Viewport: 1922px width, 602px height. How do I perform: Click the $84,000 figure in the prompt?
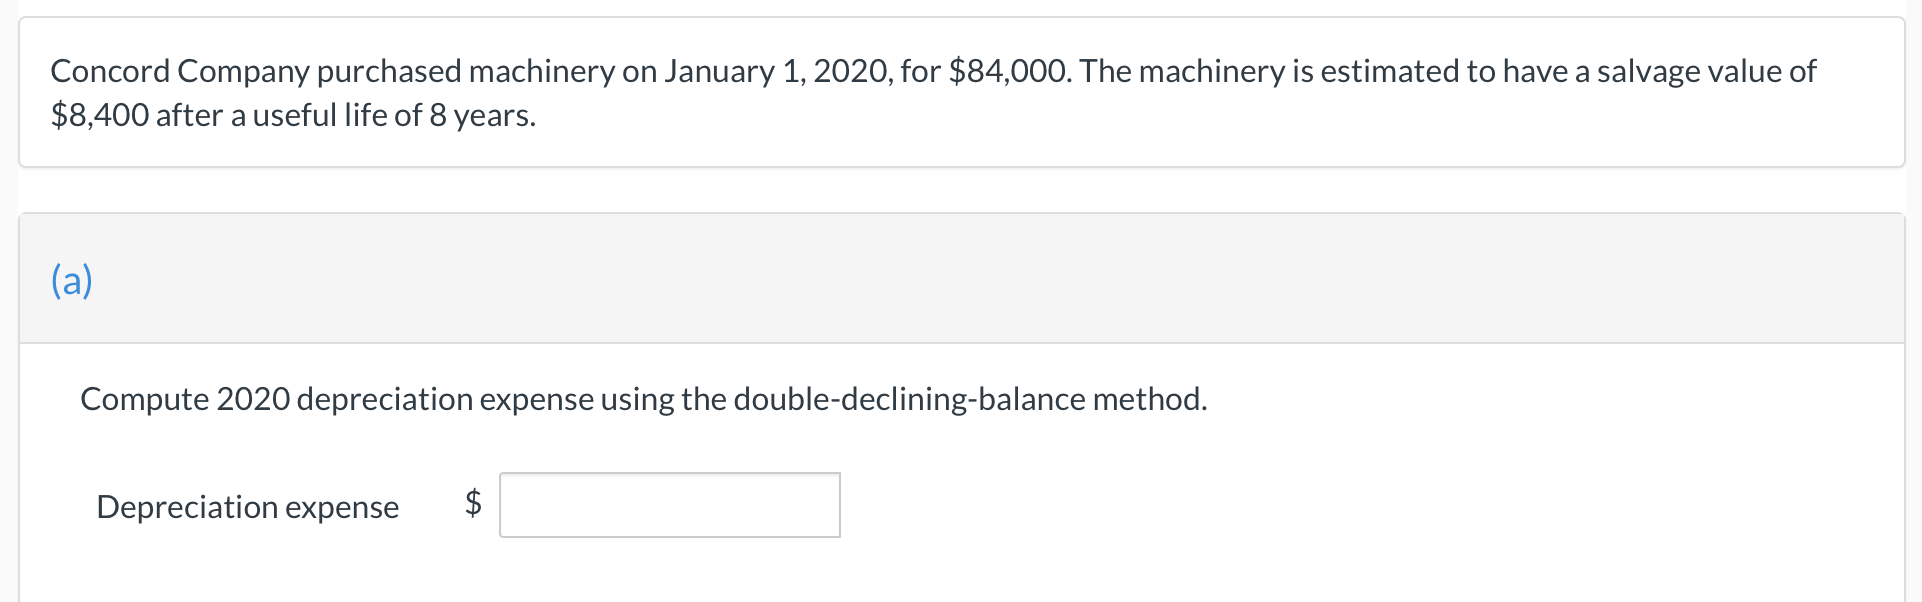tap(1004, 70)
